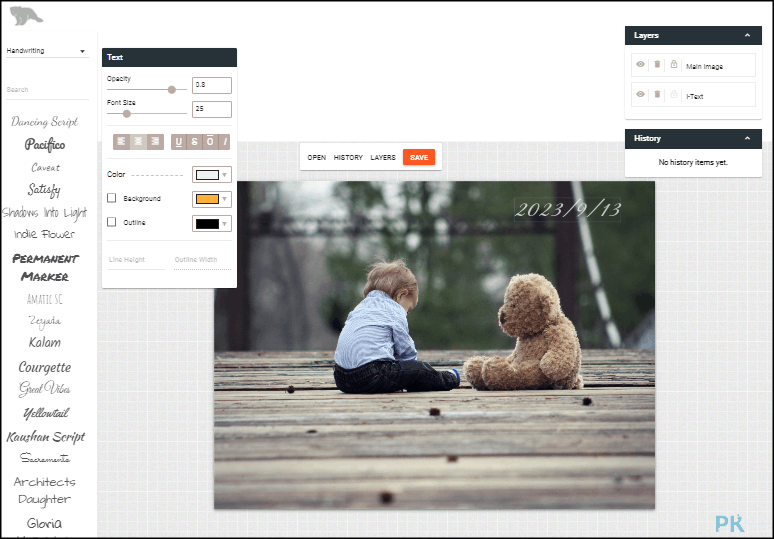Enable the Outline checkbox

[112, 222]
